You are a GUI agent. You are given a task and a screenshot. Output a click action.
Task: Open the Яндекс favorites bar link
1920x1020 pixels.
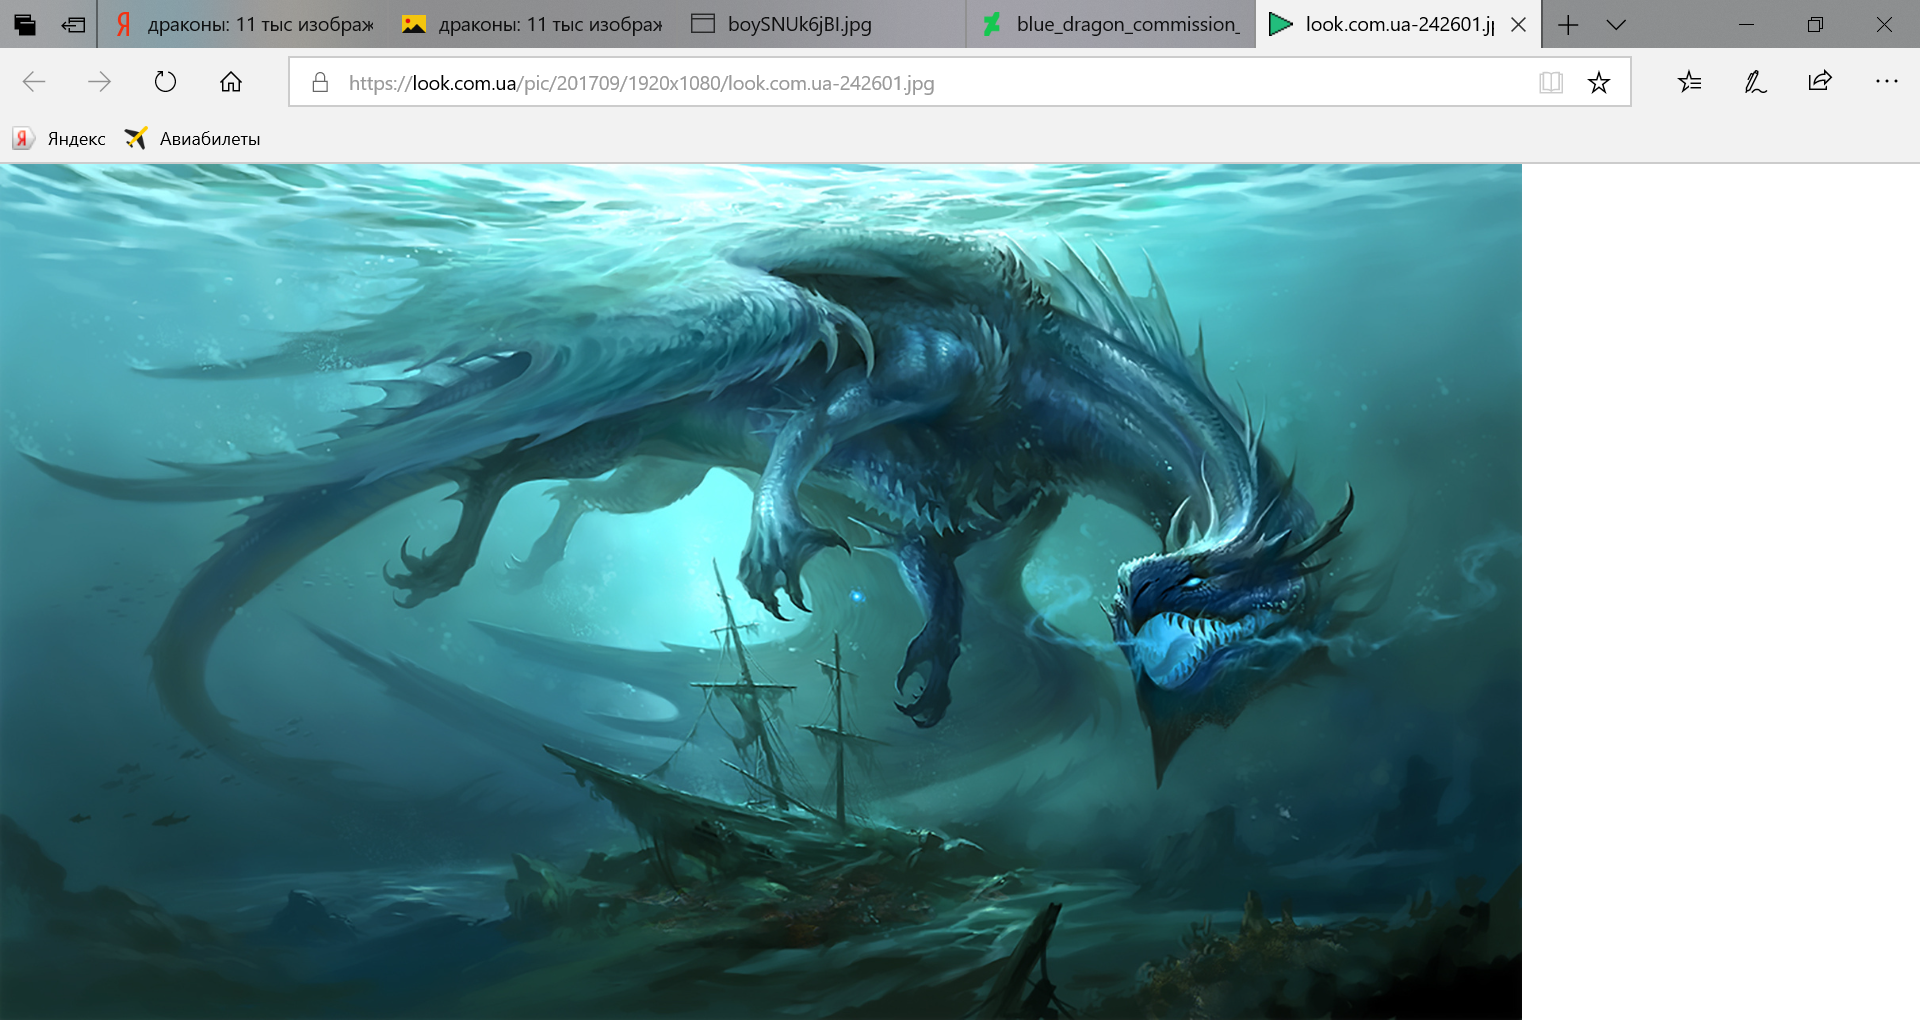(x=59, y=139)
